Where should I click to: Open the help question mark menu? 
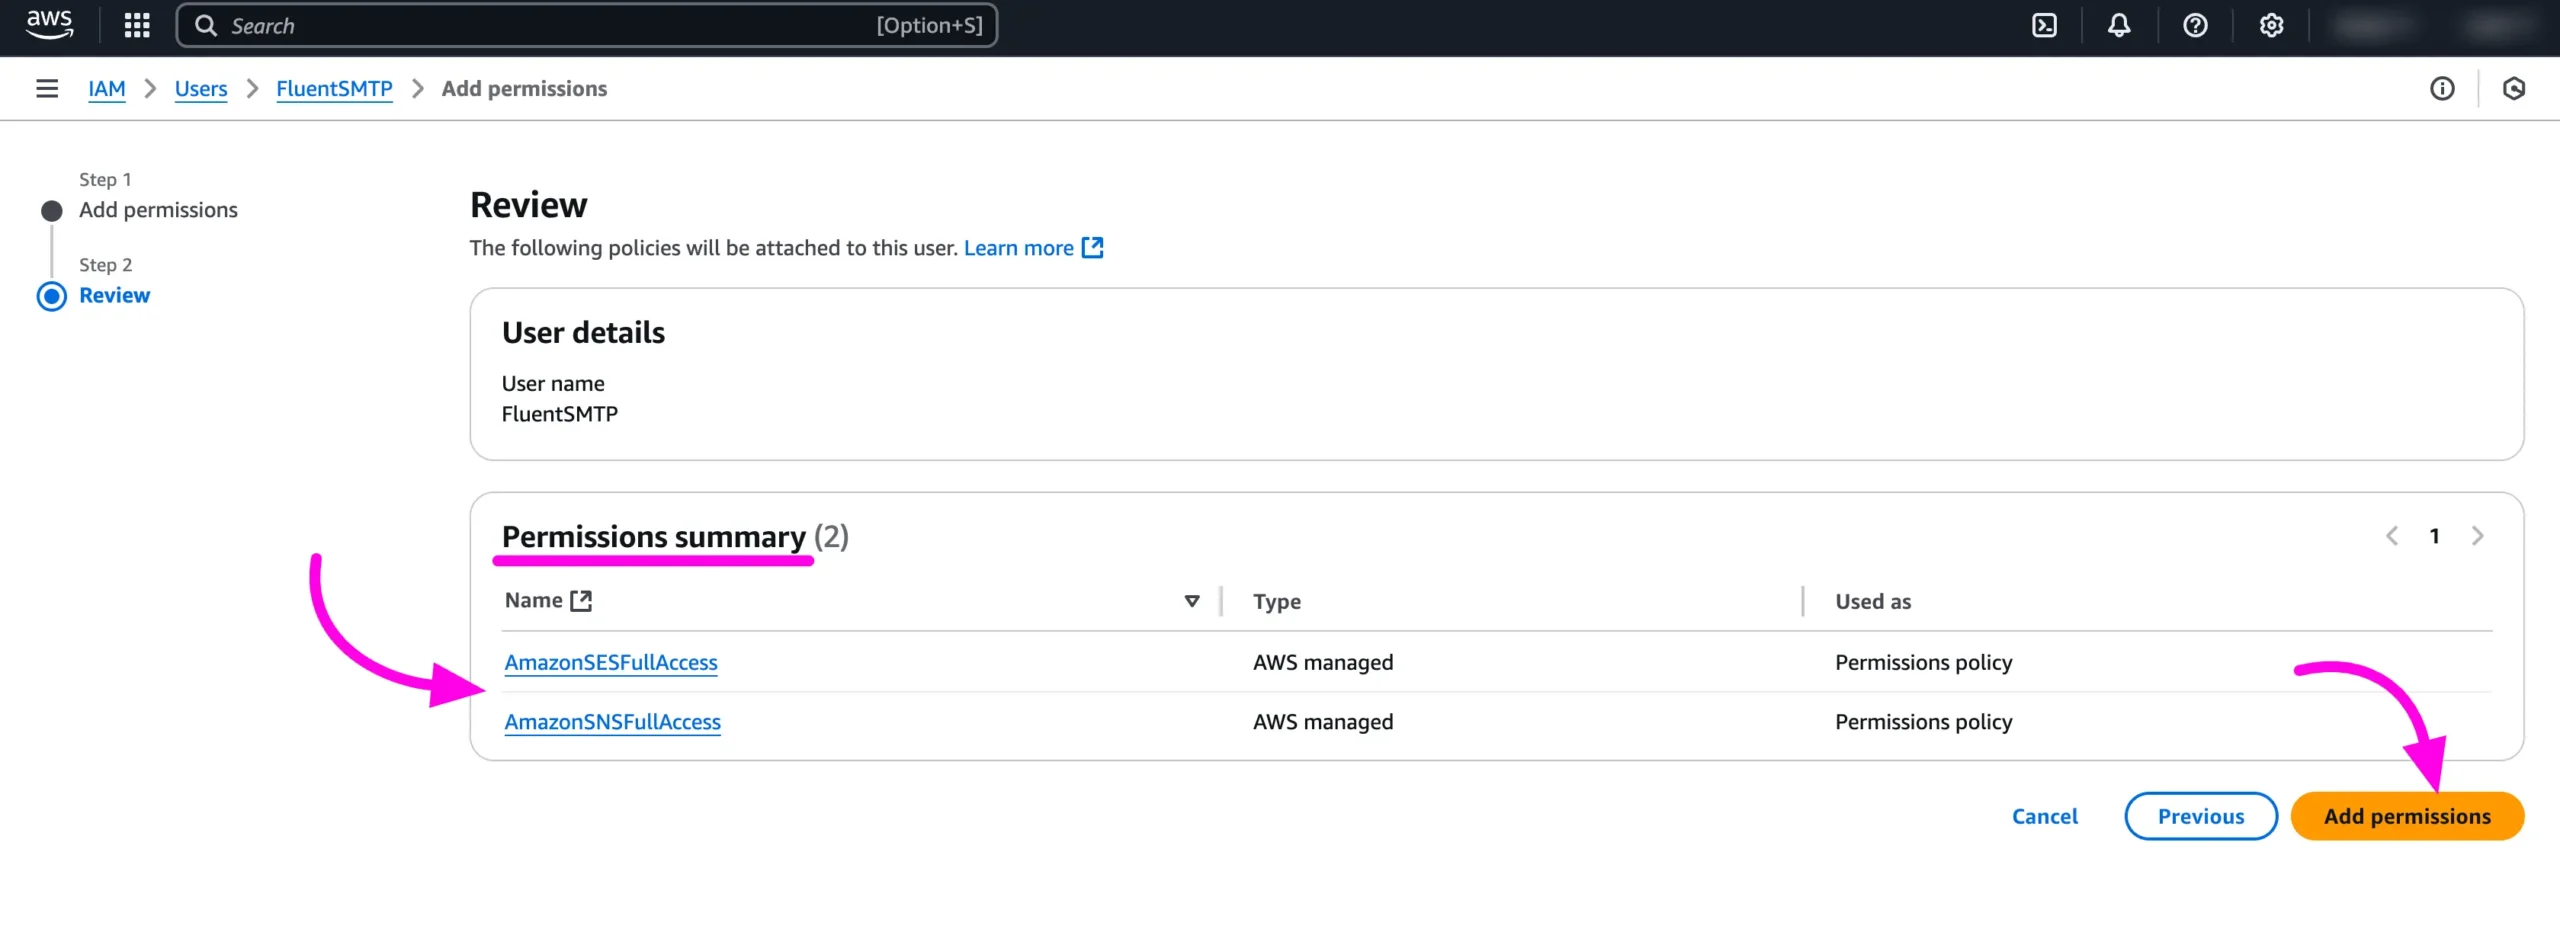click(2195, 25)
